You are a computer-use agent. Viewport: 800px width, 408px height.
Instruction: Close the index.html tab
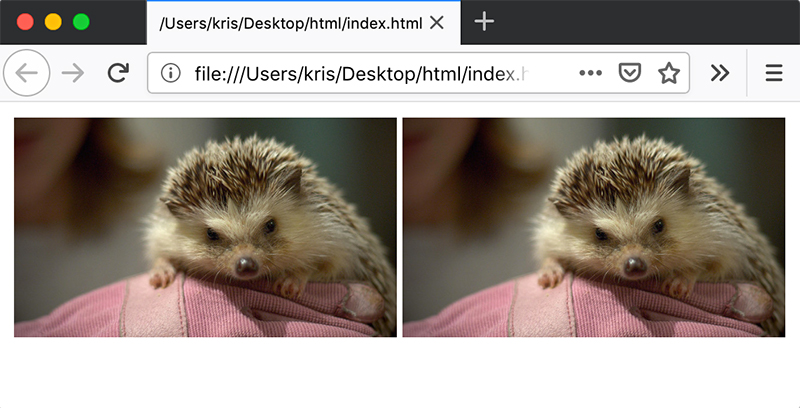436,22
